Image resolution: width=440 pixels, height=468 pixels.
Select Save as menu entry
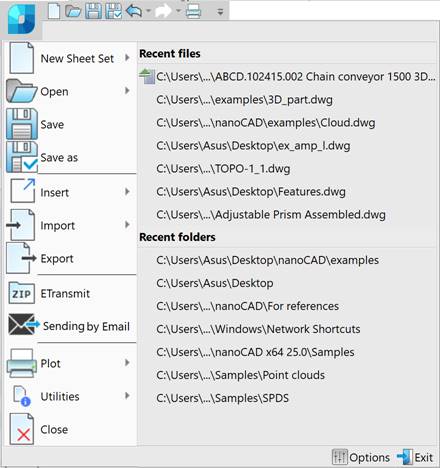59,158
